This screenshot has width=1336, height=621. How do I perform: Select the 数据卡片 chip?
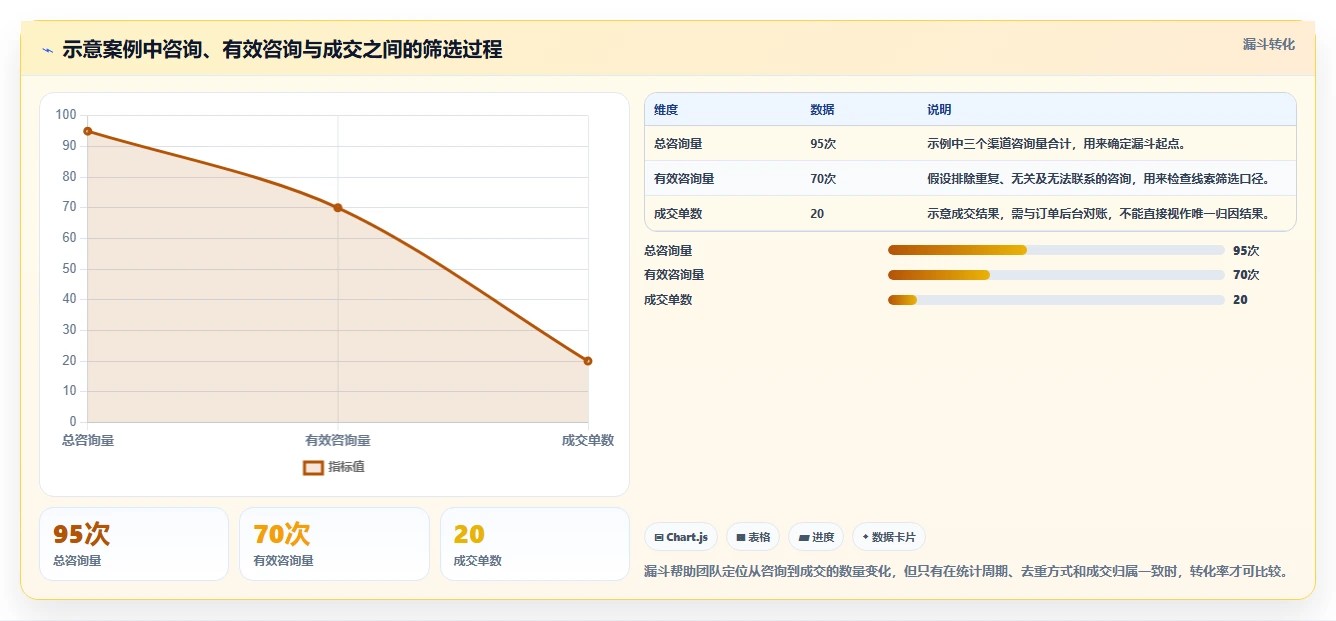pos(889,537)
